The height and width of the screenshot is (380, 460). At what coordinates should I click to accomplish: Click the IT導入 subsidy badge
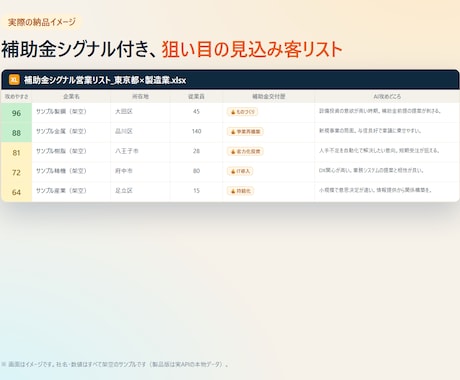(240, 171)
